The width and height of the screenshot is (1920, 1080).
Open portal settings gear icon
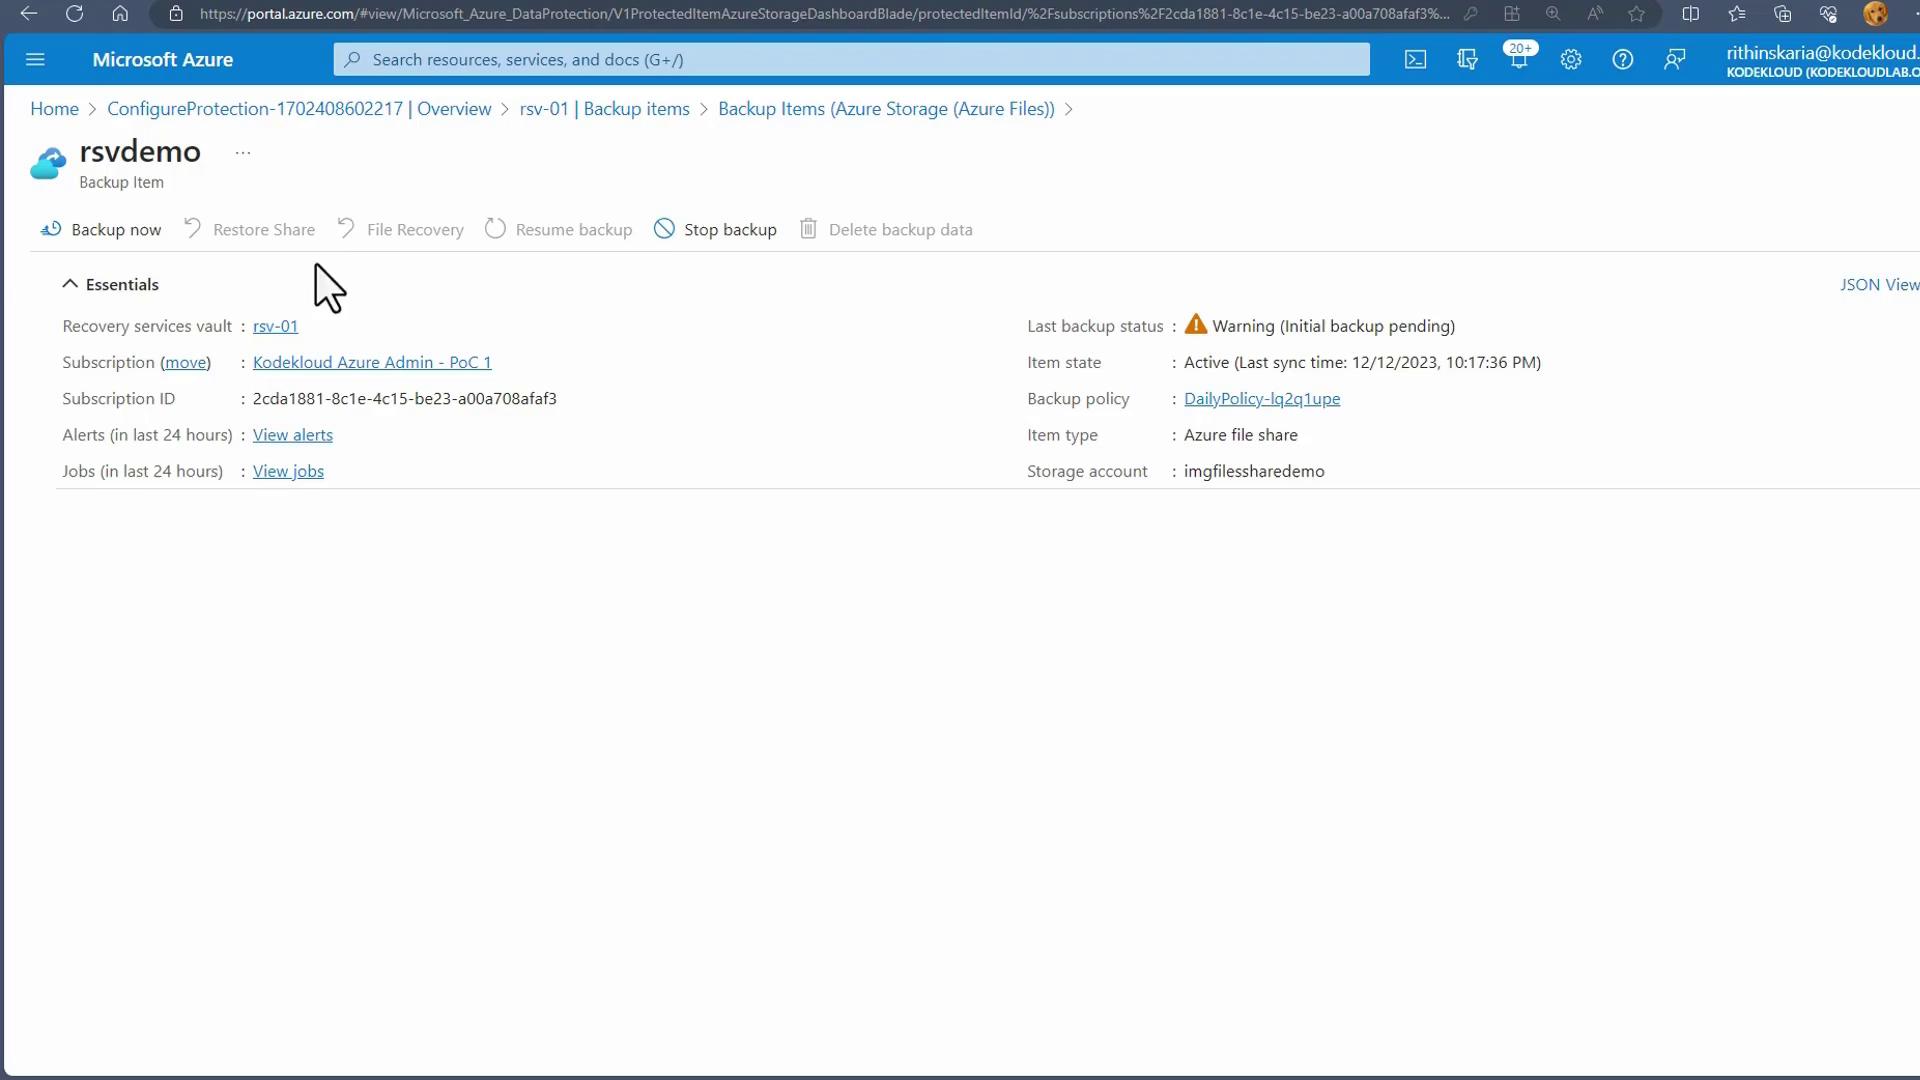(1571, 60)
